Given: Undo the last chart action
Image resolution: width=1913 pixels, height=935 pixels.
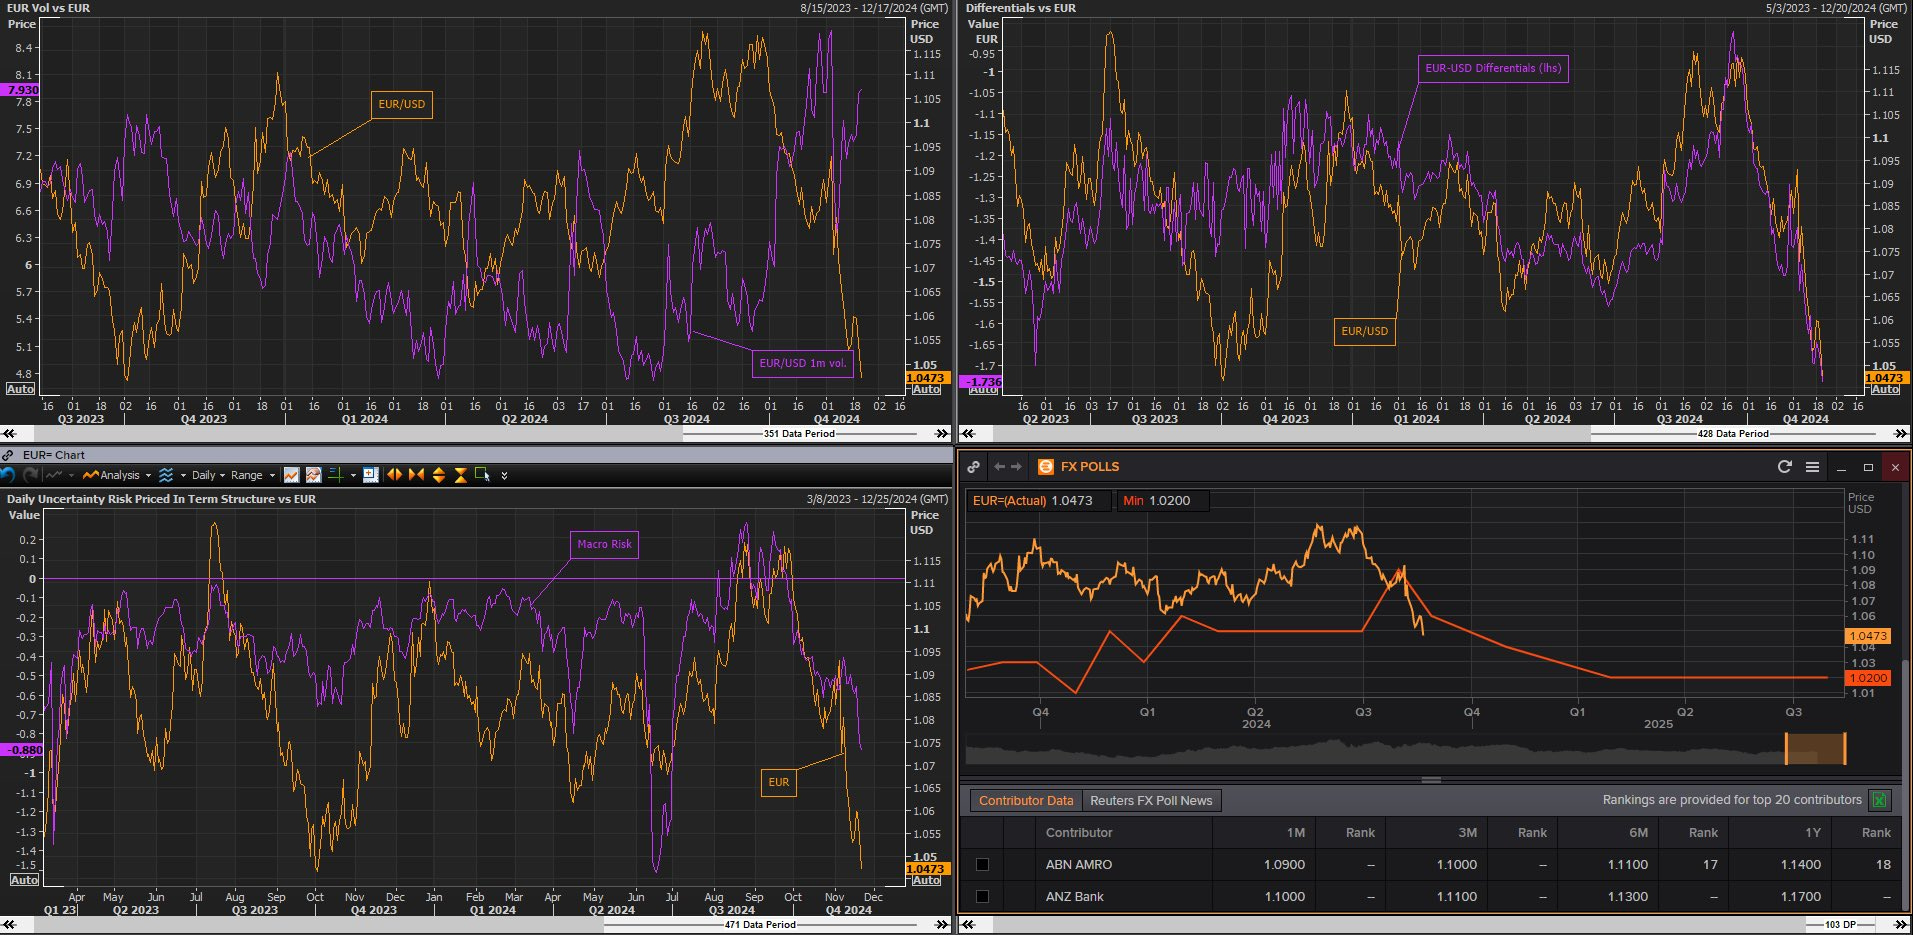Looking at the screenshot, I should tap(7, 475).
